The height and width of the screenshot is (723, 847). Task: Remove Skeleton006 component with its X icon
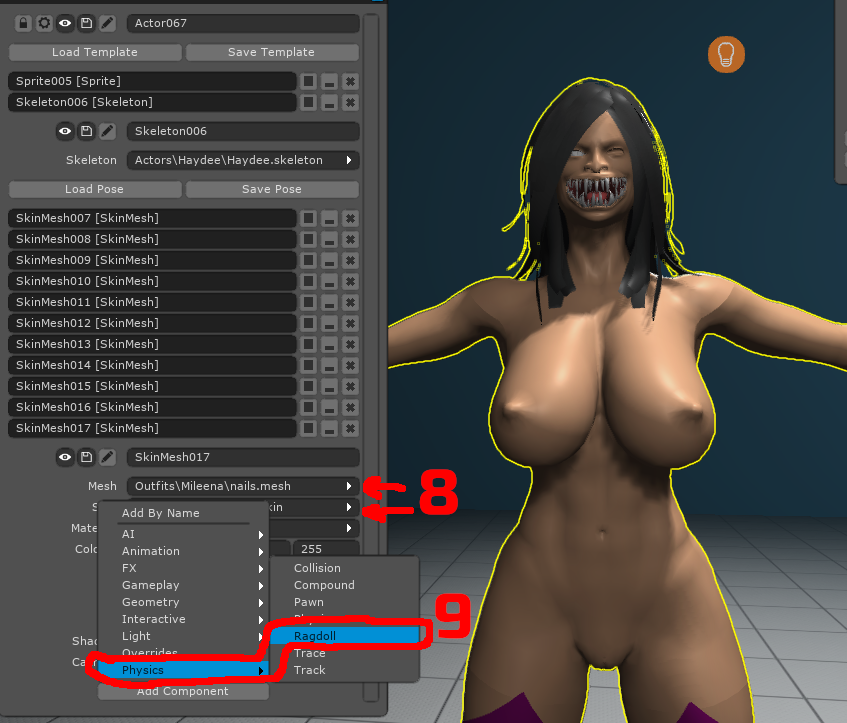click(350, 103)
